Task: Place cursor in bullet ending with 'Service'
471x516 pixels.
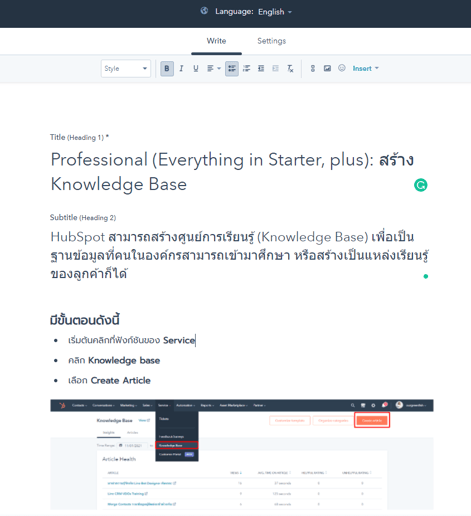Action: (x=132, y=340)
